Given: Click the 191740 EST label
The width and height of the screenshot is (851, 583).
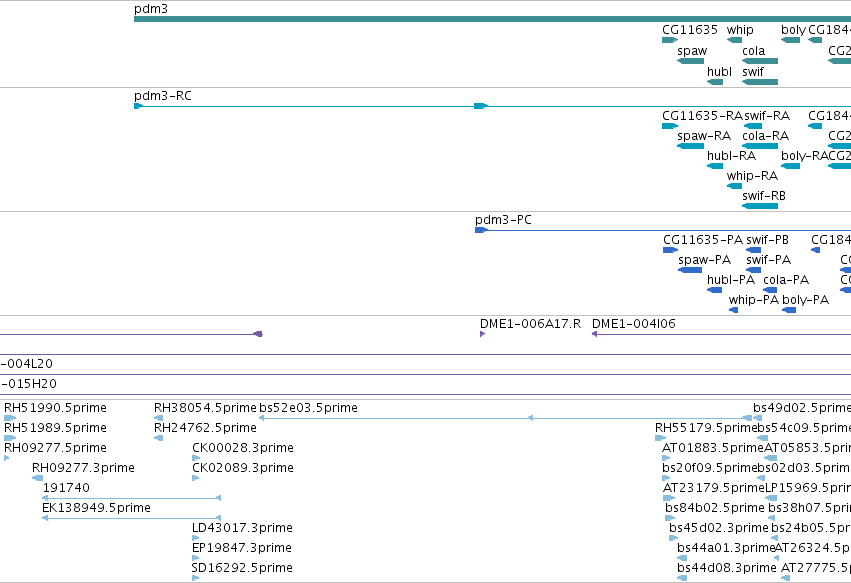Looking at the screenshot, I should click(x=66, y=488).
